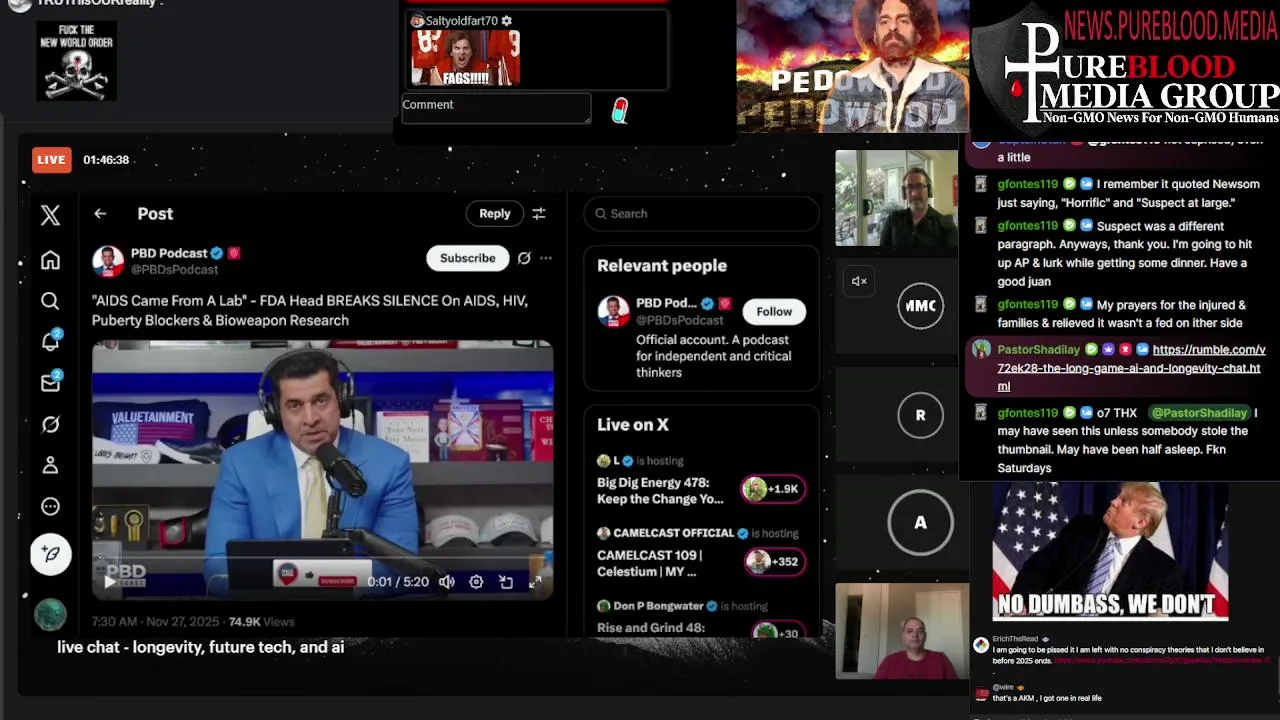This screenshot has width=1280, height=720.
Task: Click 'Live on X' heading
Action: [632, 425]
